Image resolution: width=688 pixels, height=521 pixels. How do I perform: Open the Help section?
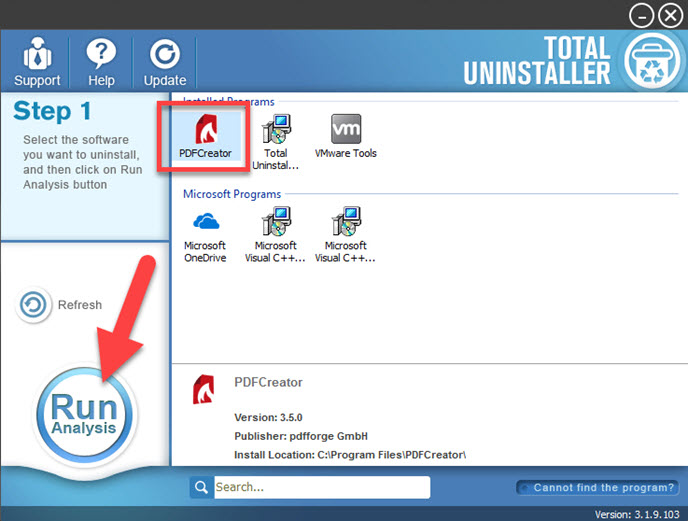101,61
